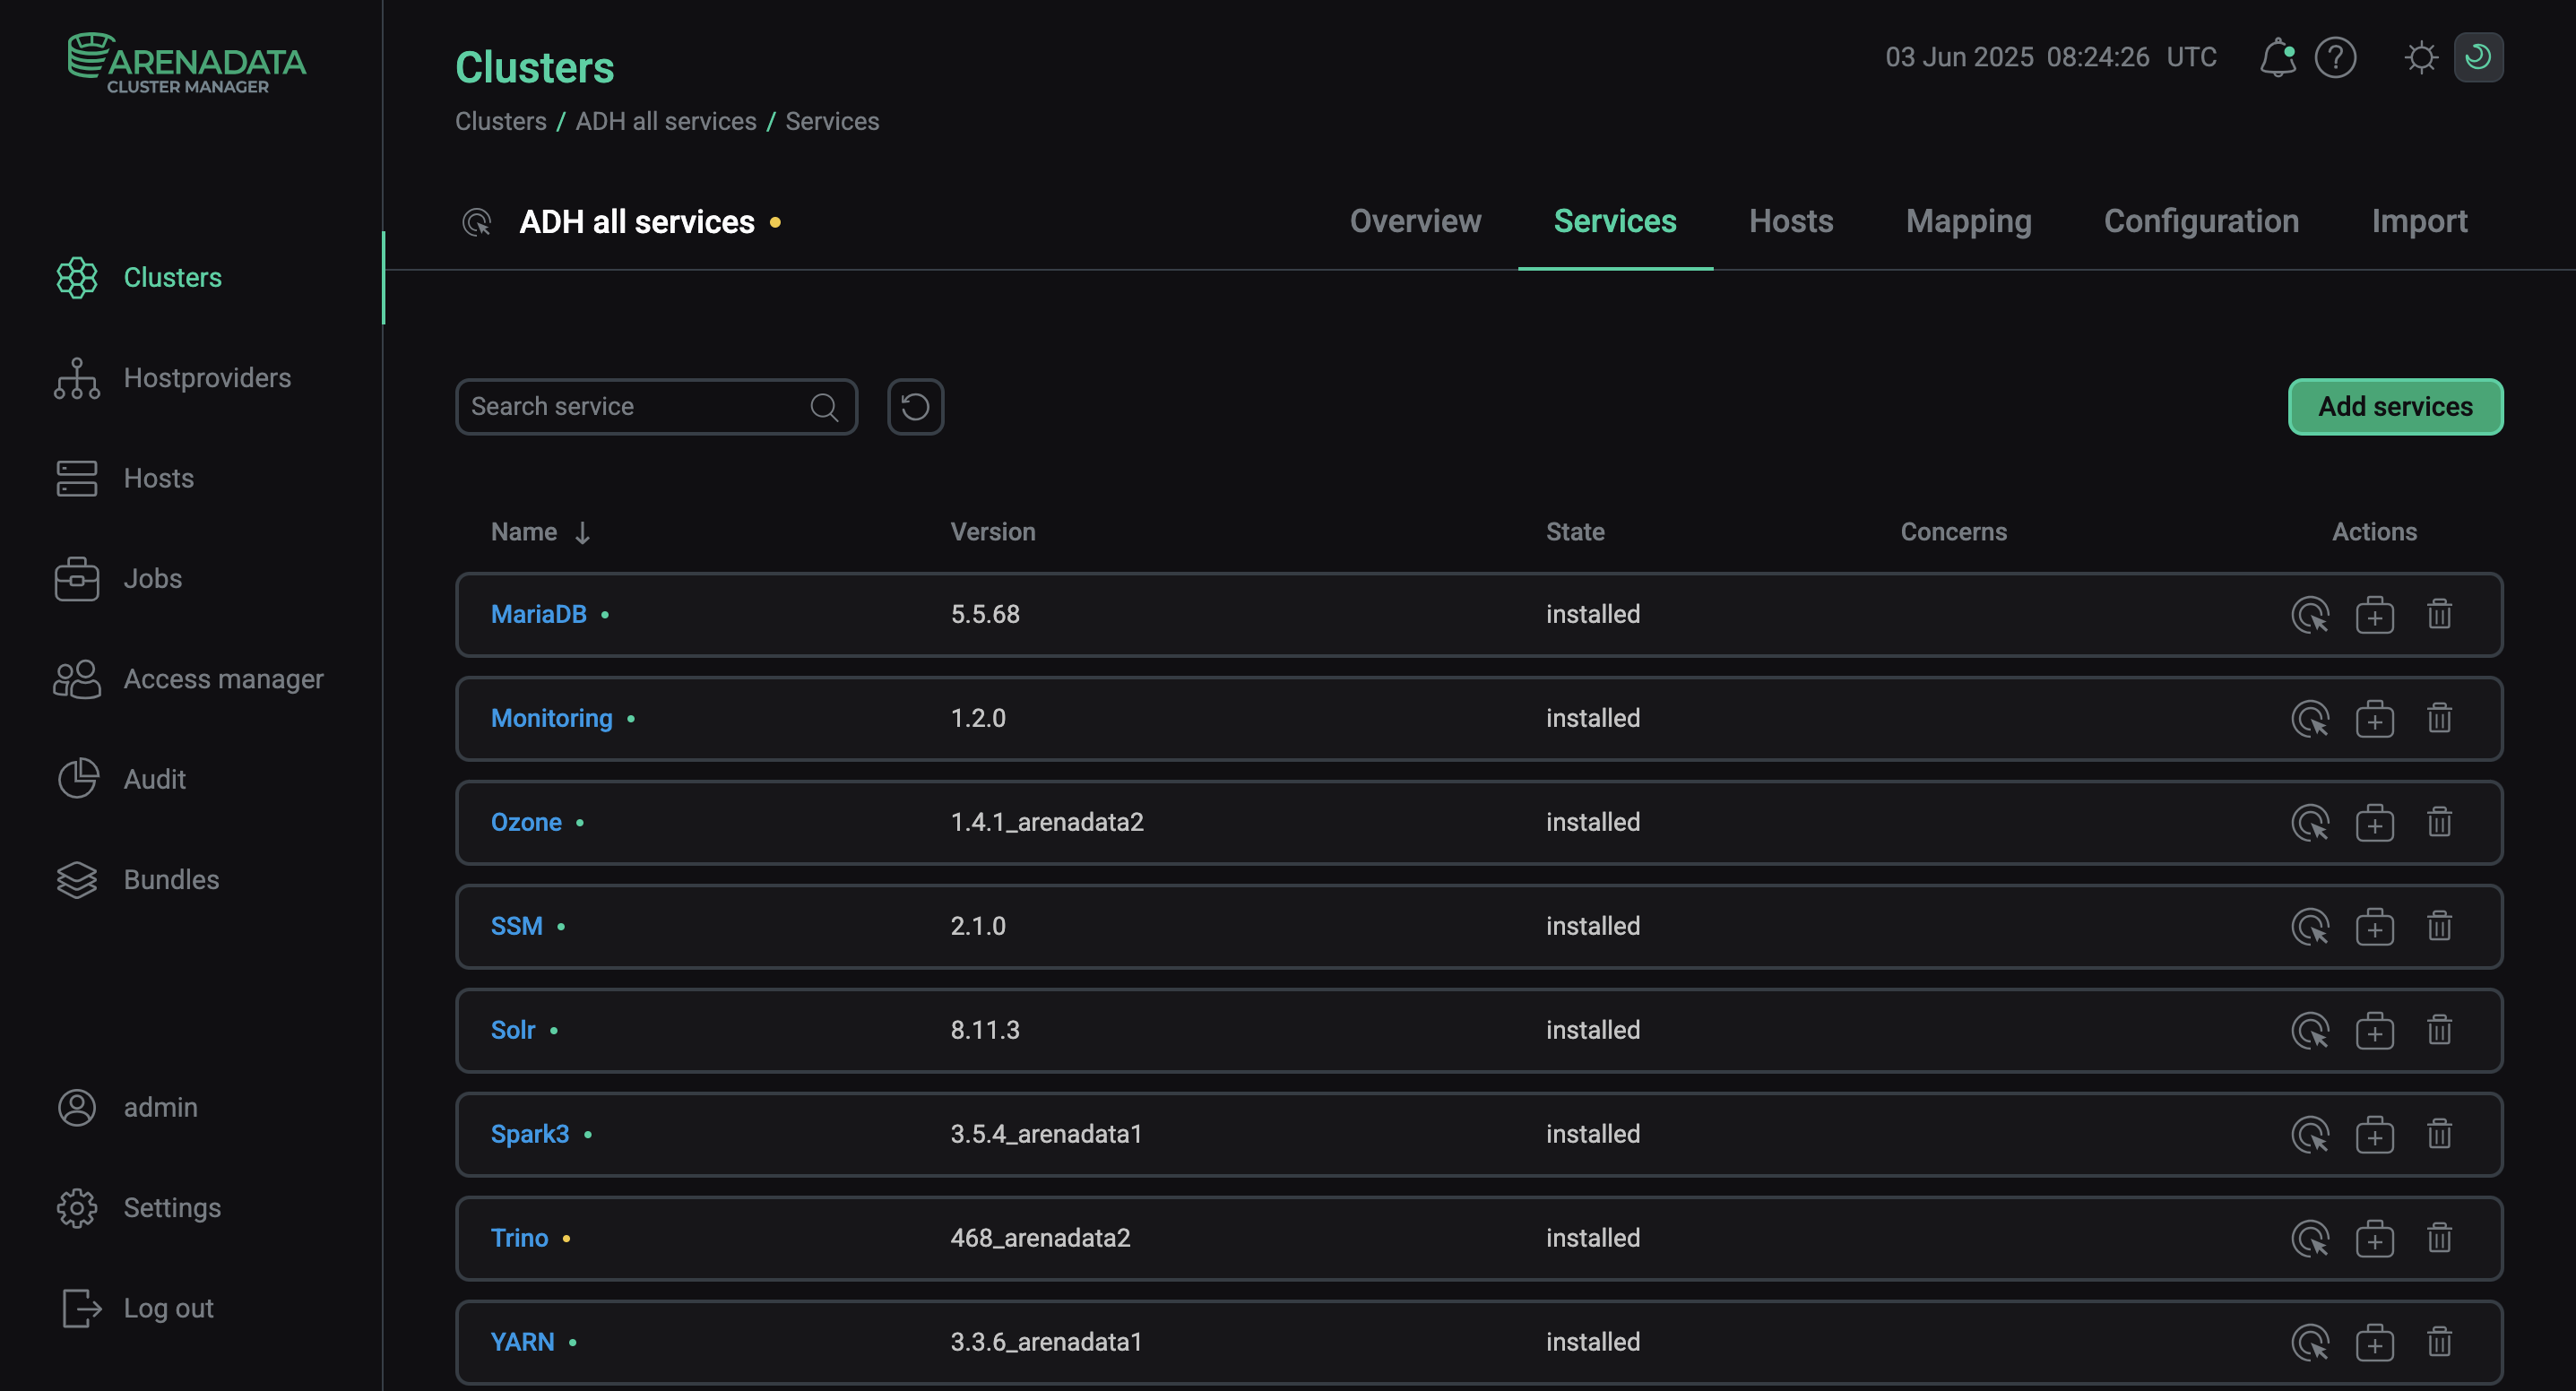Delete the Spark3 service via trash icon
2576x1391 pixels.
click(x=2439, y=1134)
